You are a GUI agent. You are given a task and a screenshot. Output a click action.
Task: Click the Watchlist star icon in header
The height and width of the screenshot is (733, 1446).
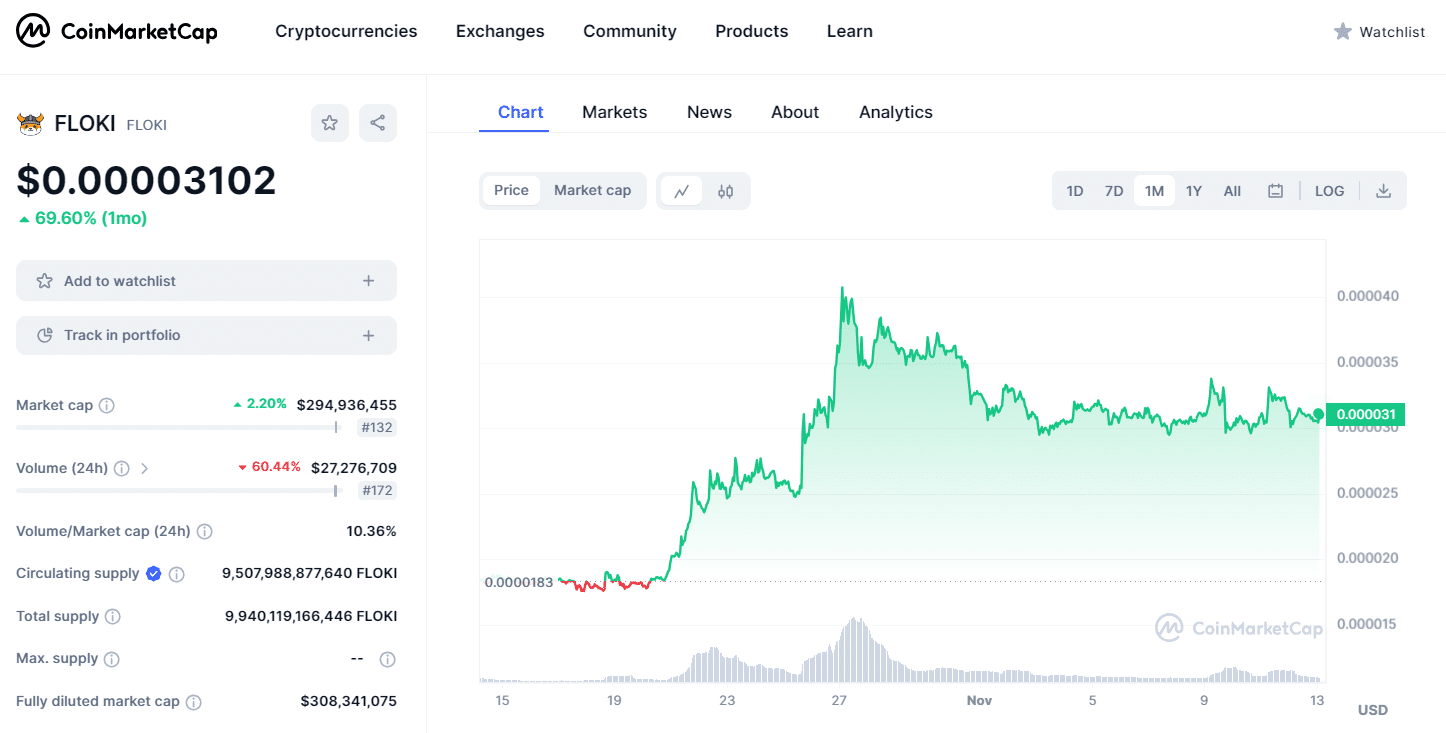click(1343, 32)
